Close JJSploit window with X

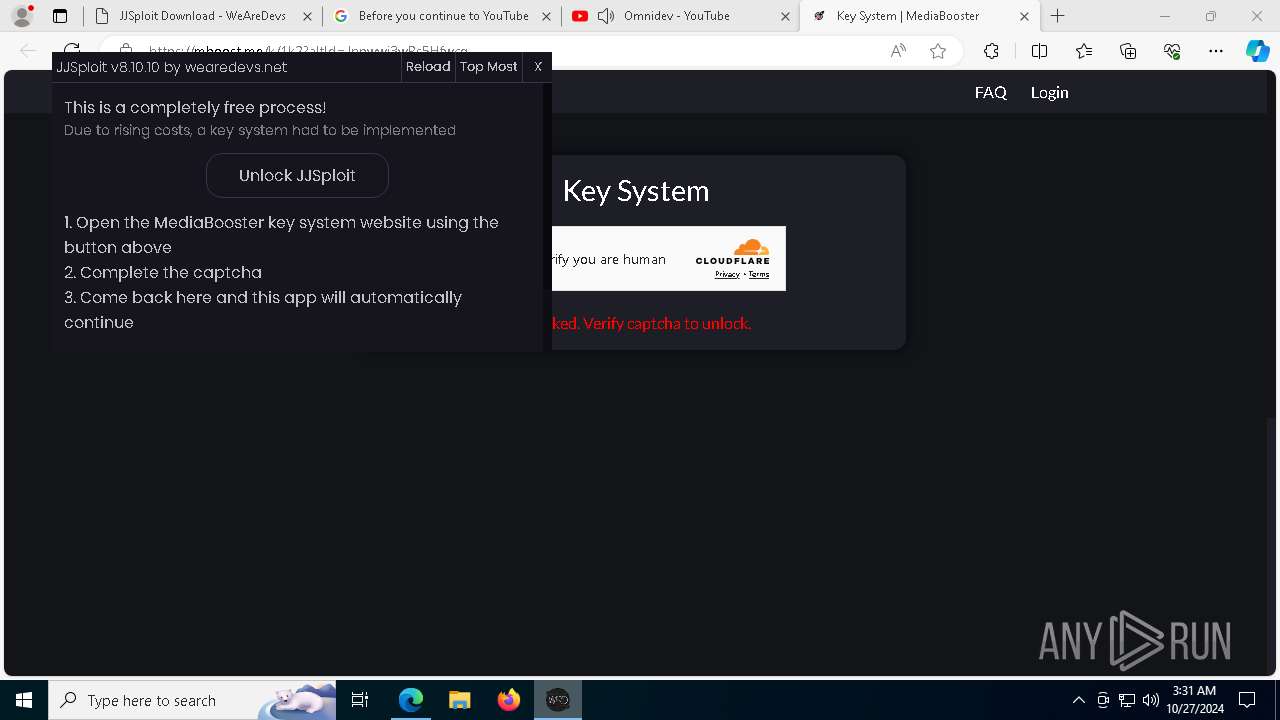tap(538, 67)
